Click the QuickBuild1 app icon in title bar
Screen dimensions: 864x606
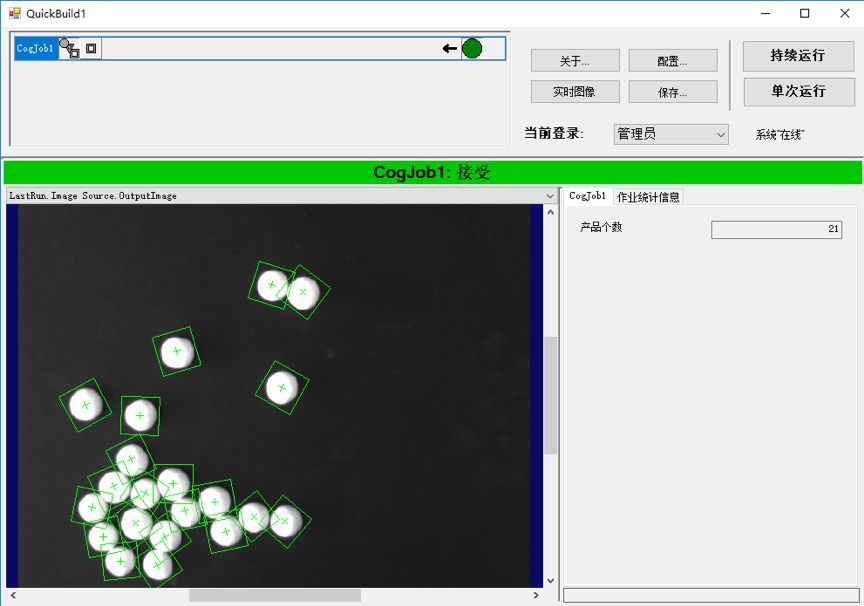click(x=14, y=13)
